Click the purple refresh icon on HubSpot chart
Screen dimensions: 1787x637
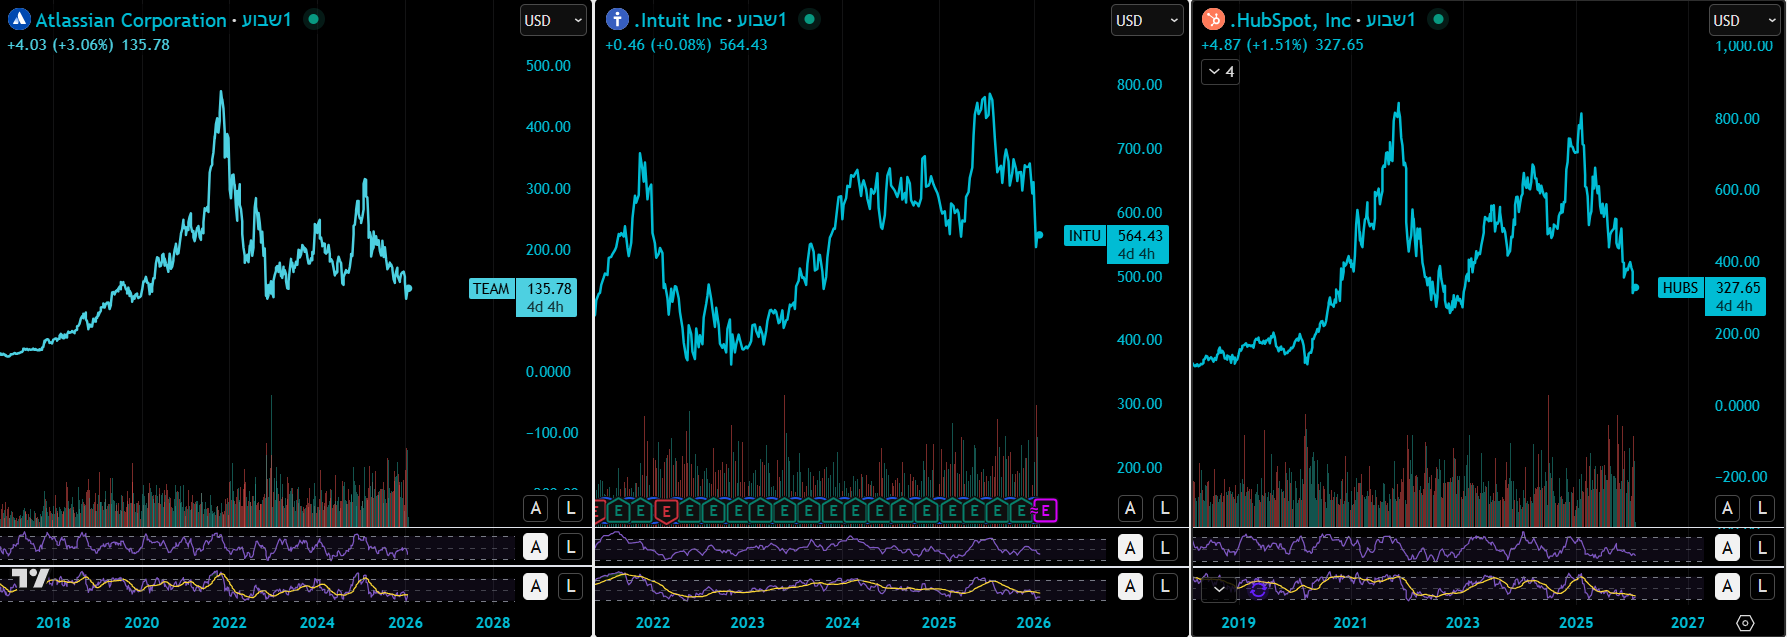coord(1258,589)
